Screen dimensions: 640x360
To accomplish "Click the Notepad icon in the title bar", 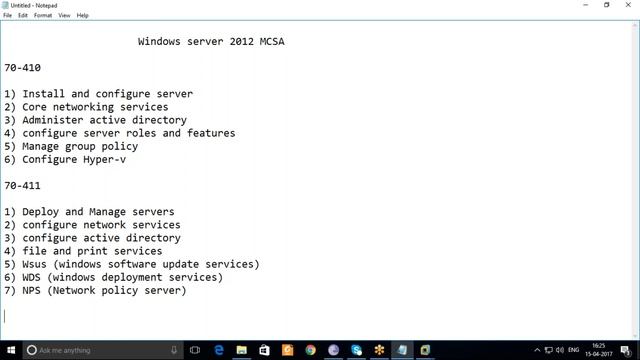I will [5, 5].
